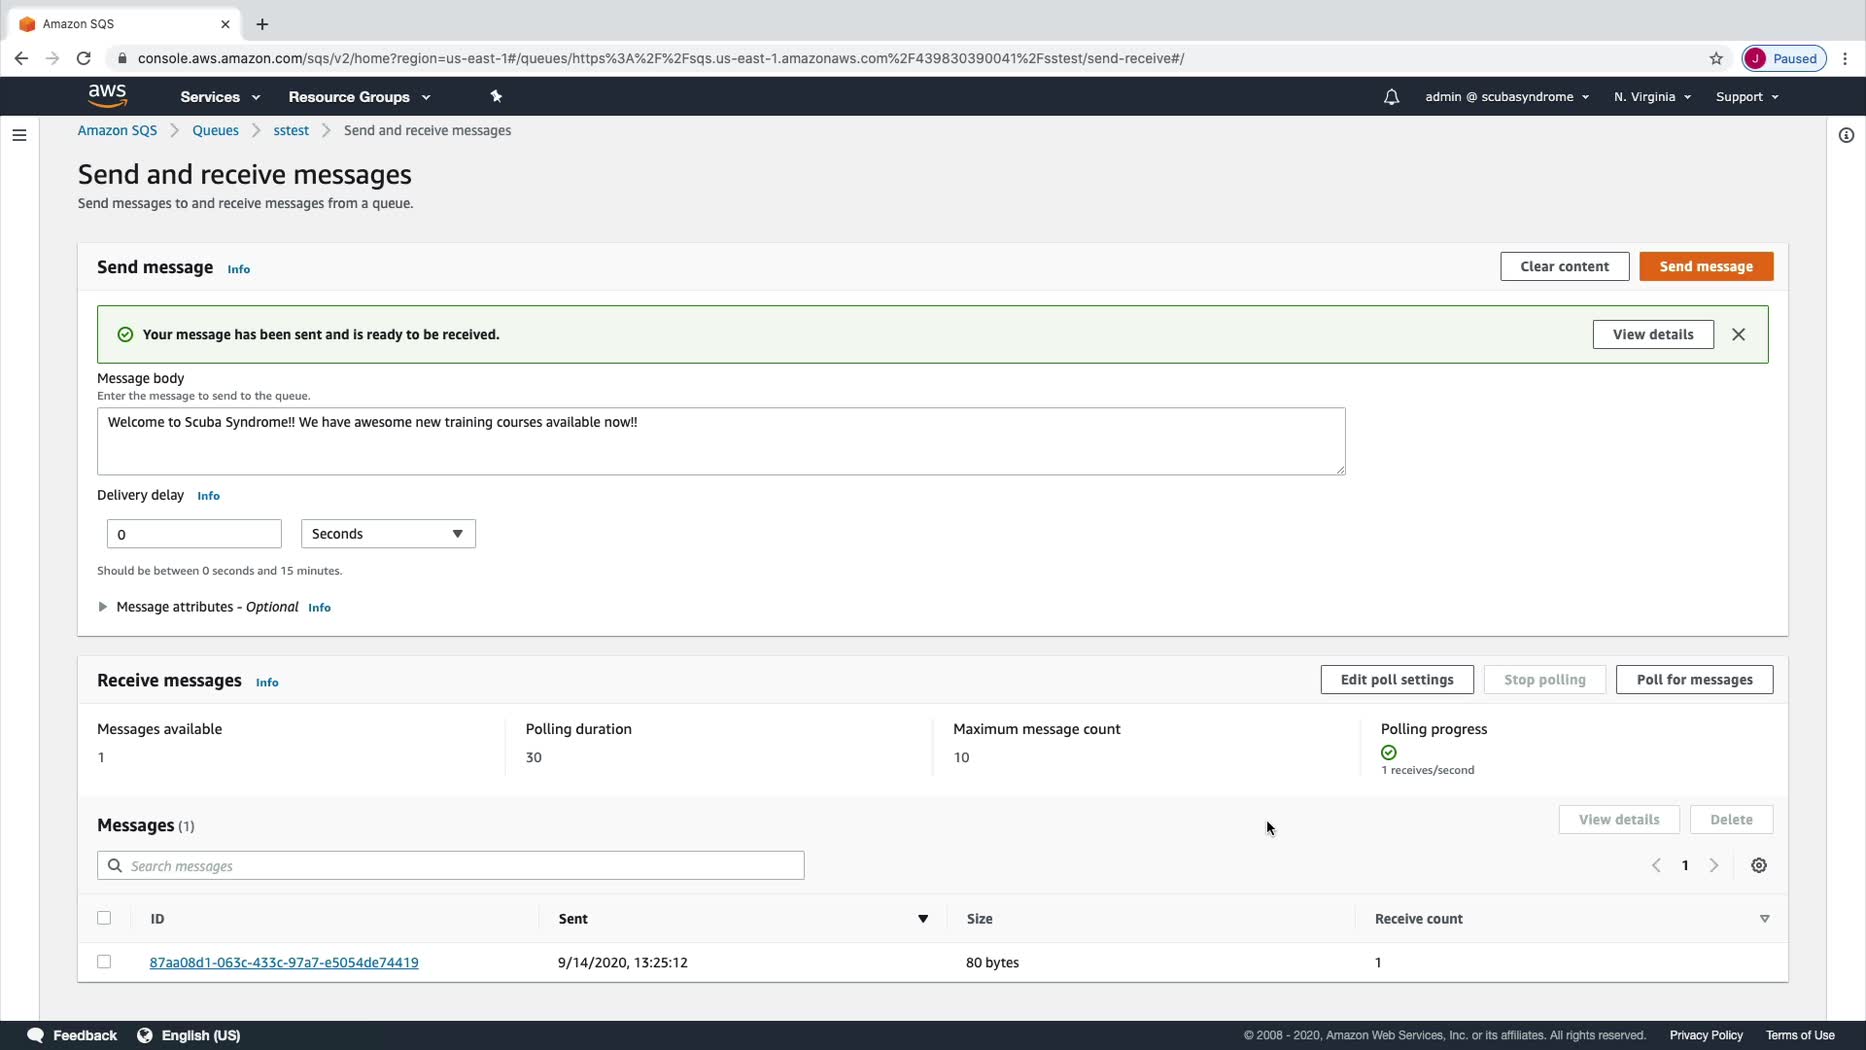Open messages table preferences gear
The width and height of the screenshot is (1866, 1050).
pyautogui.click(x=1759, y=865)
